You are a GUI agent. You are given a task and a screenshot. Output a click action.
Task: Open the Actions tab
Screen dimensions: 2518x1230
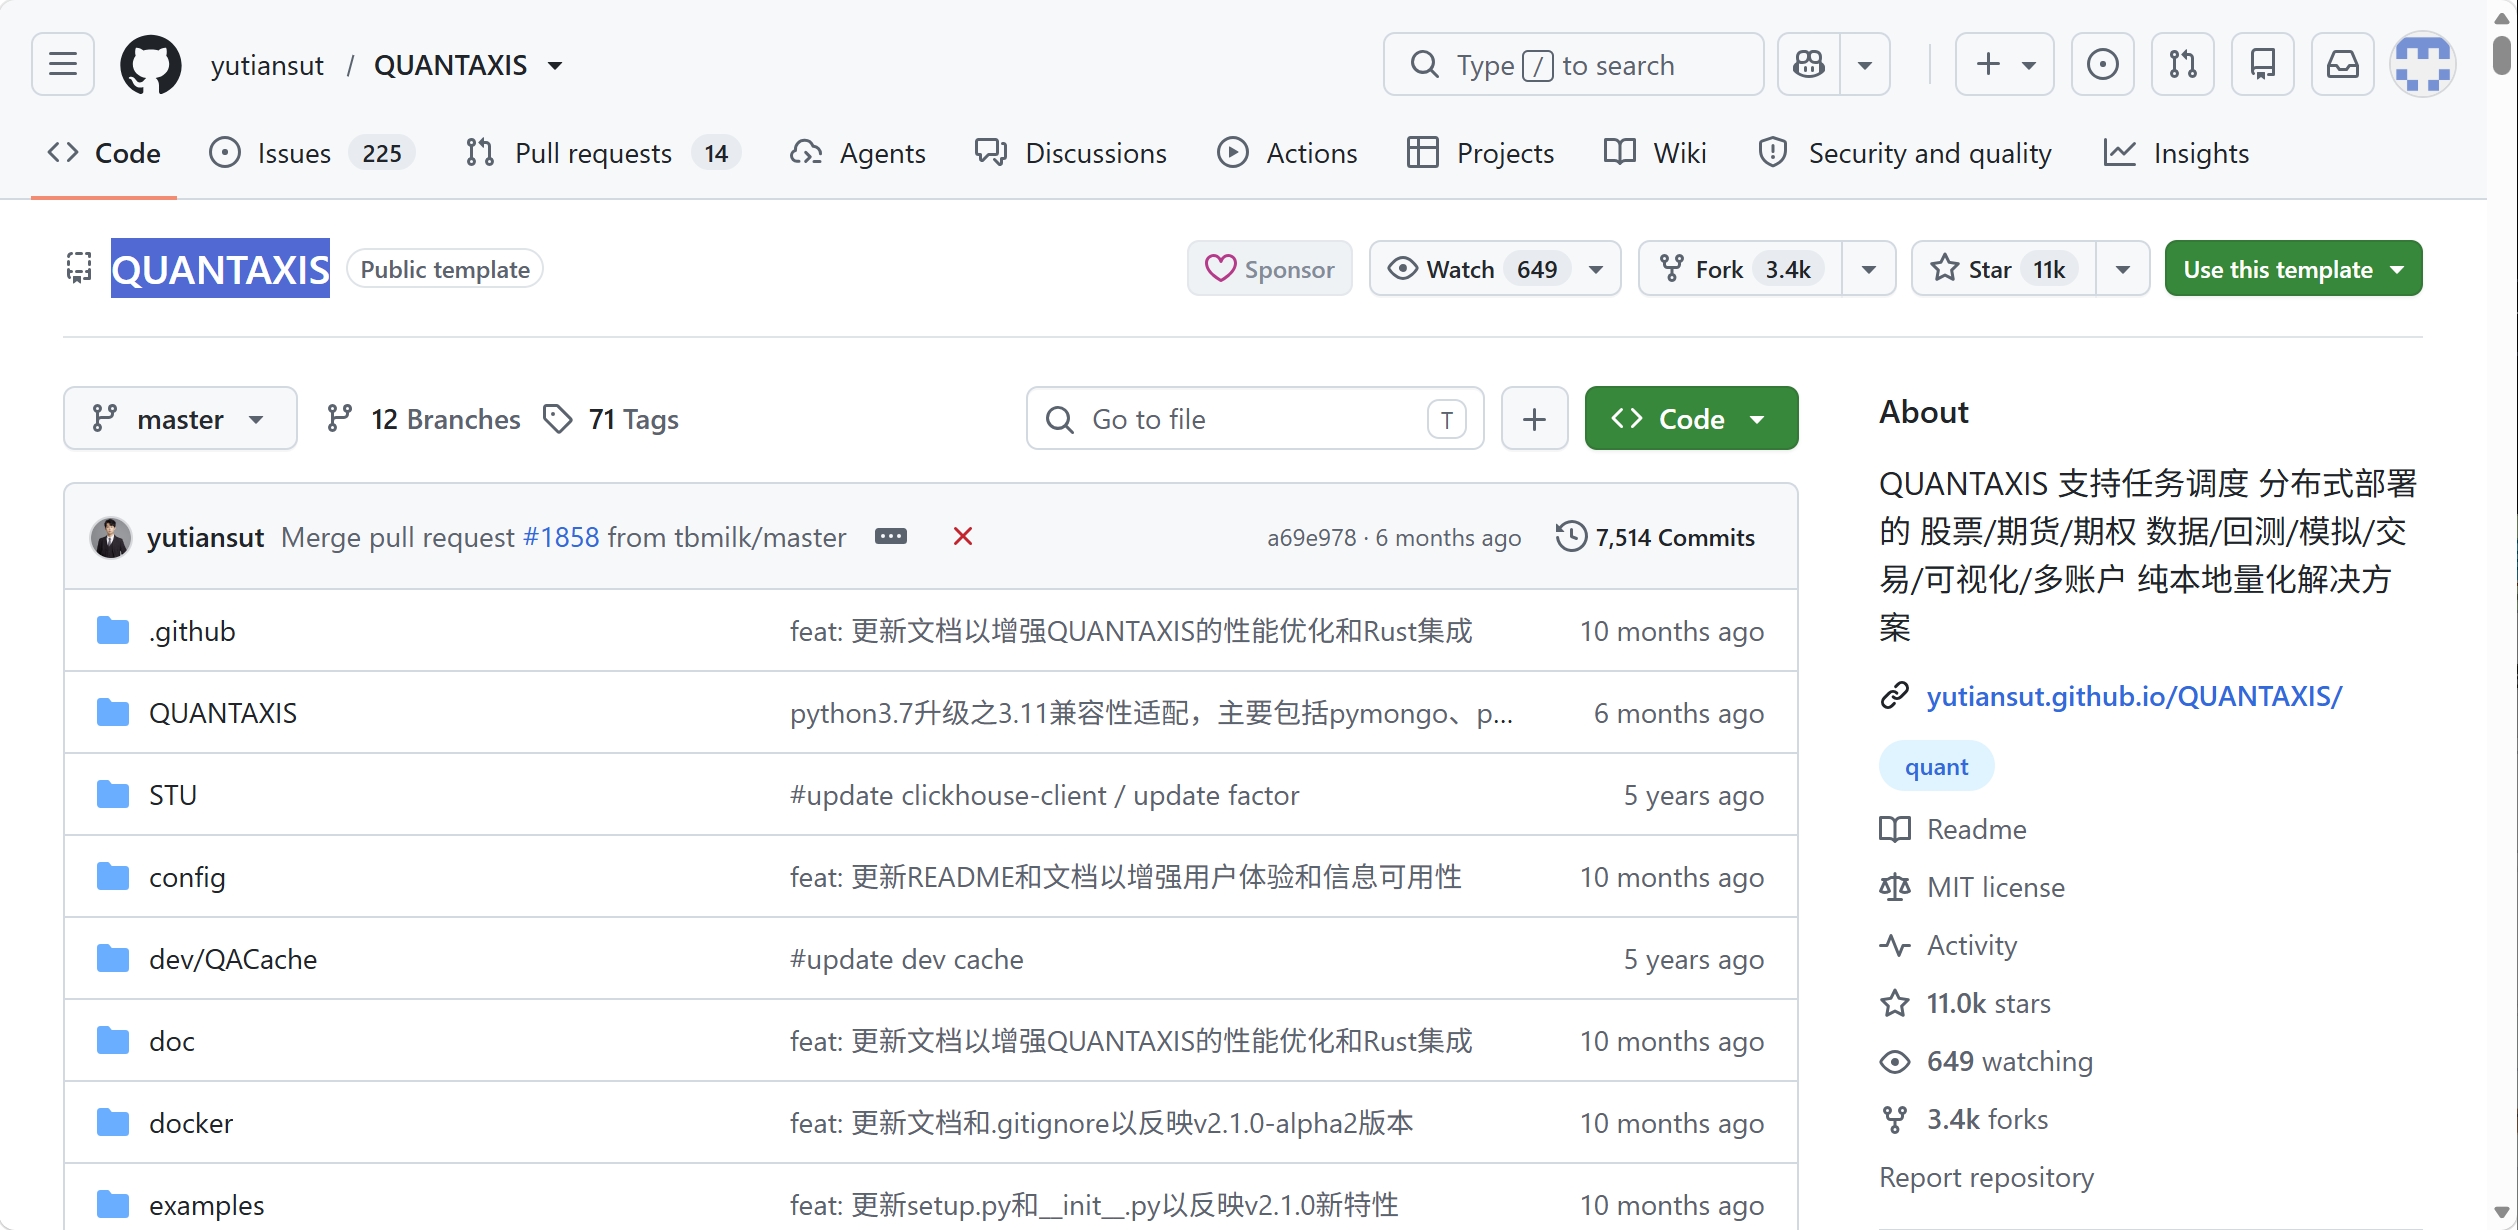coord(1287,153)
